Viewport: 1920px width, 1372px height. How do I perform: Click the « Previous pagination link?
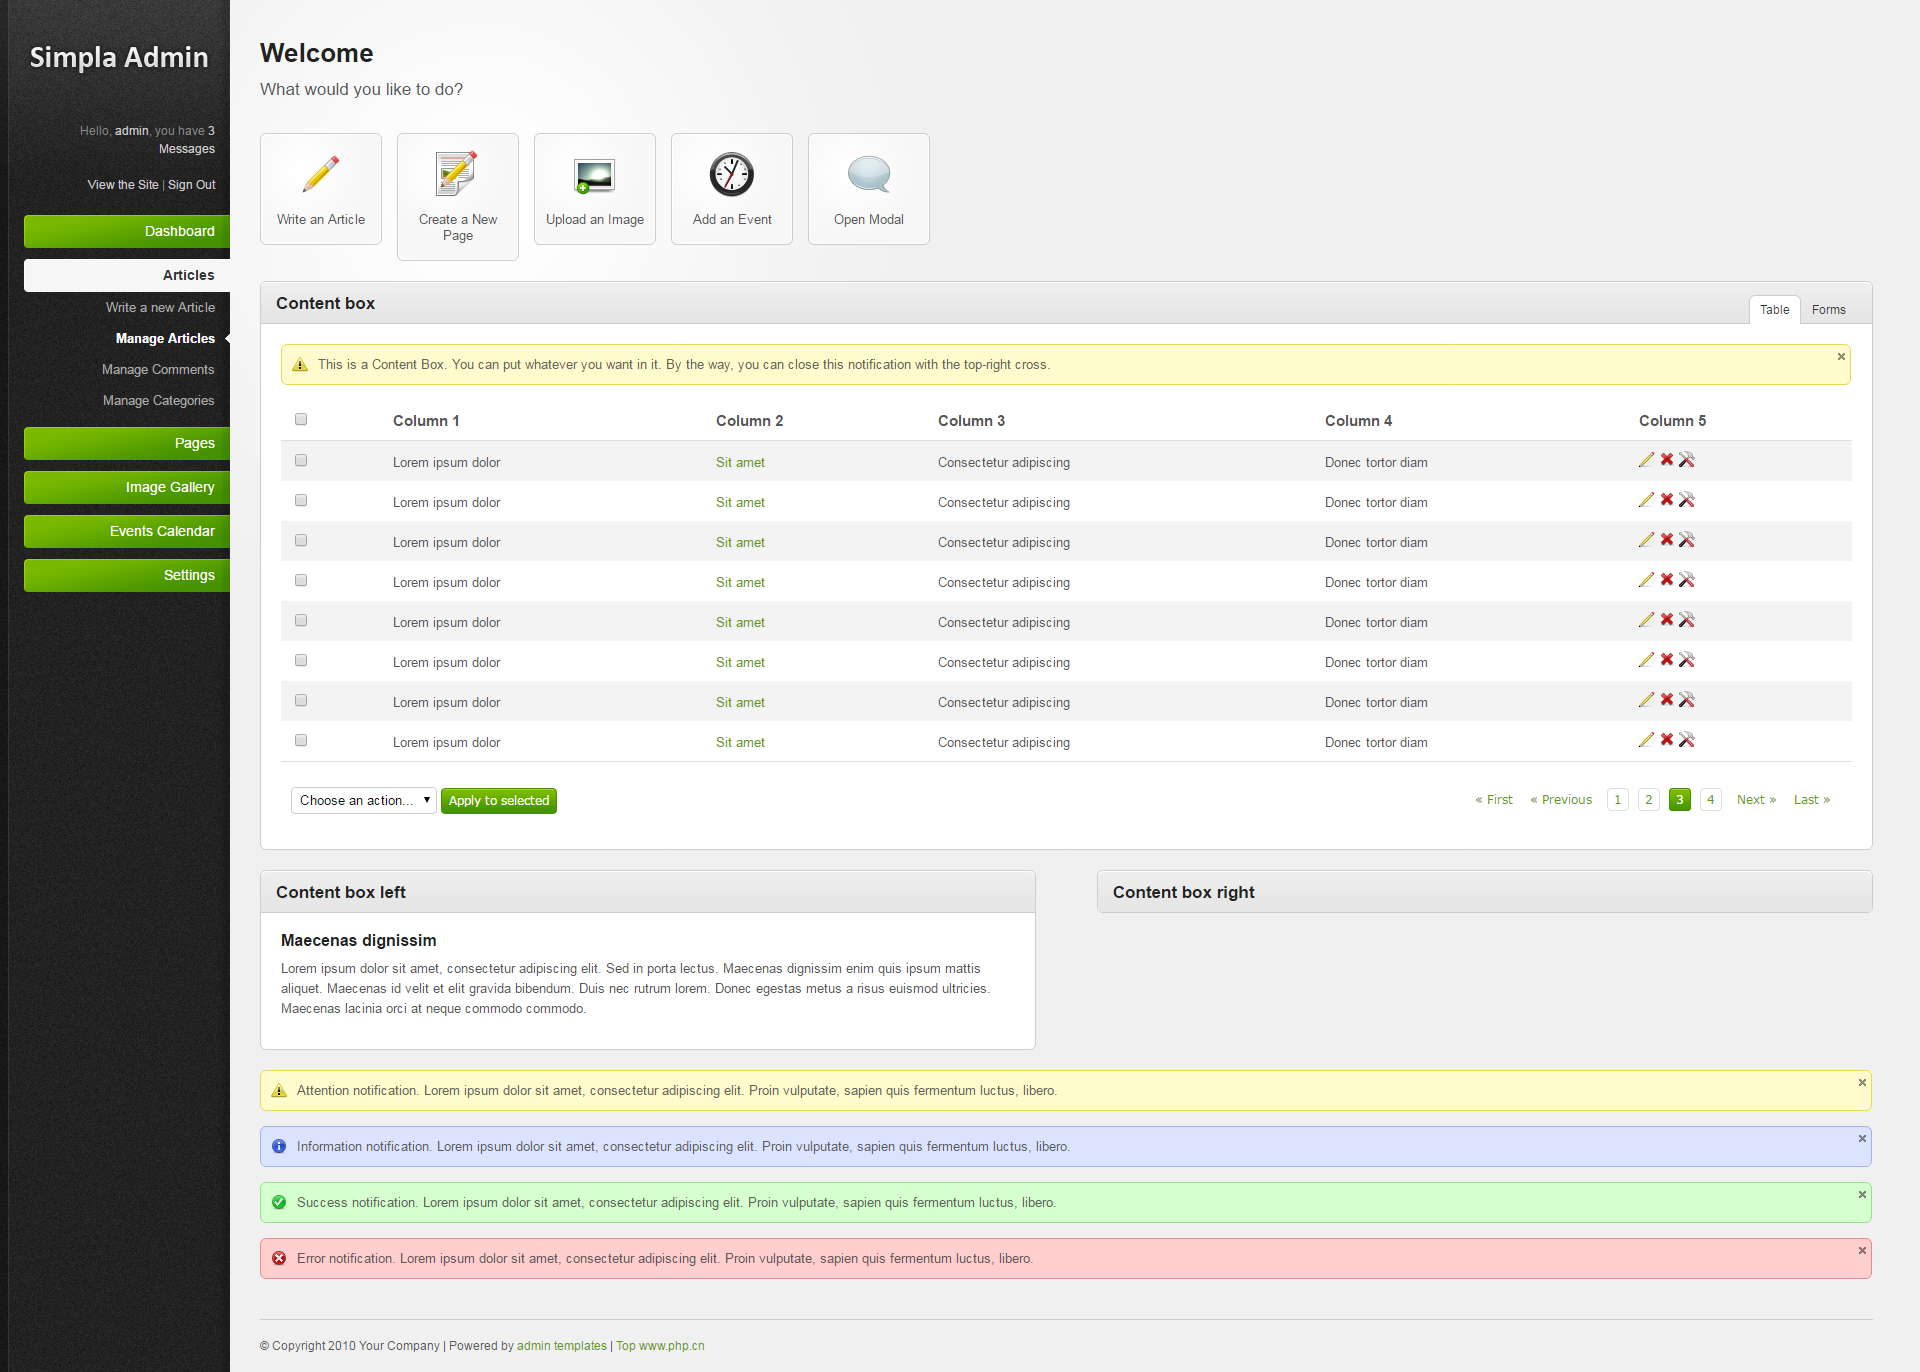(1561, 800)
